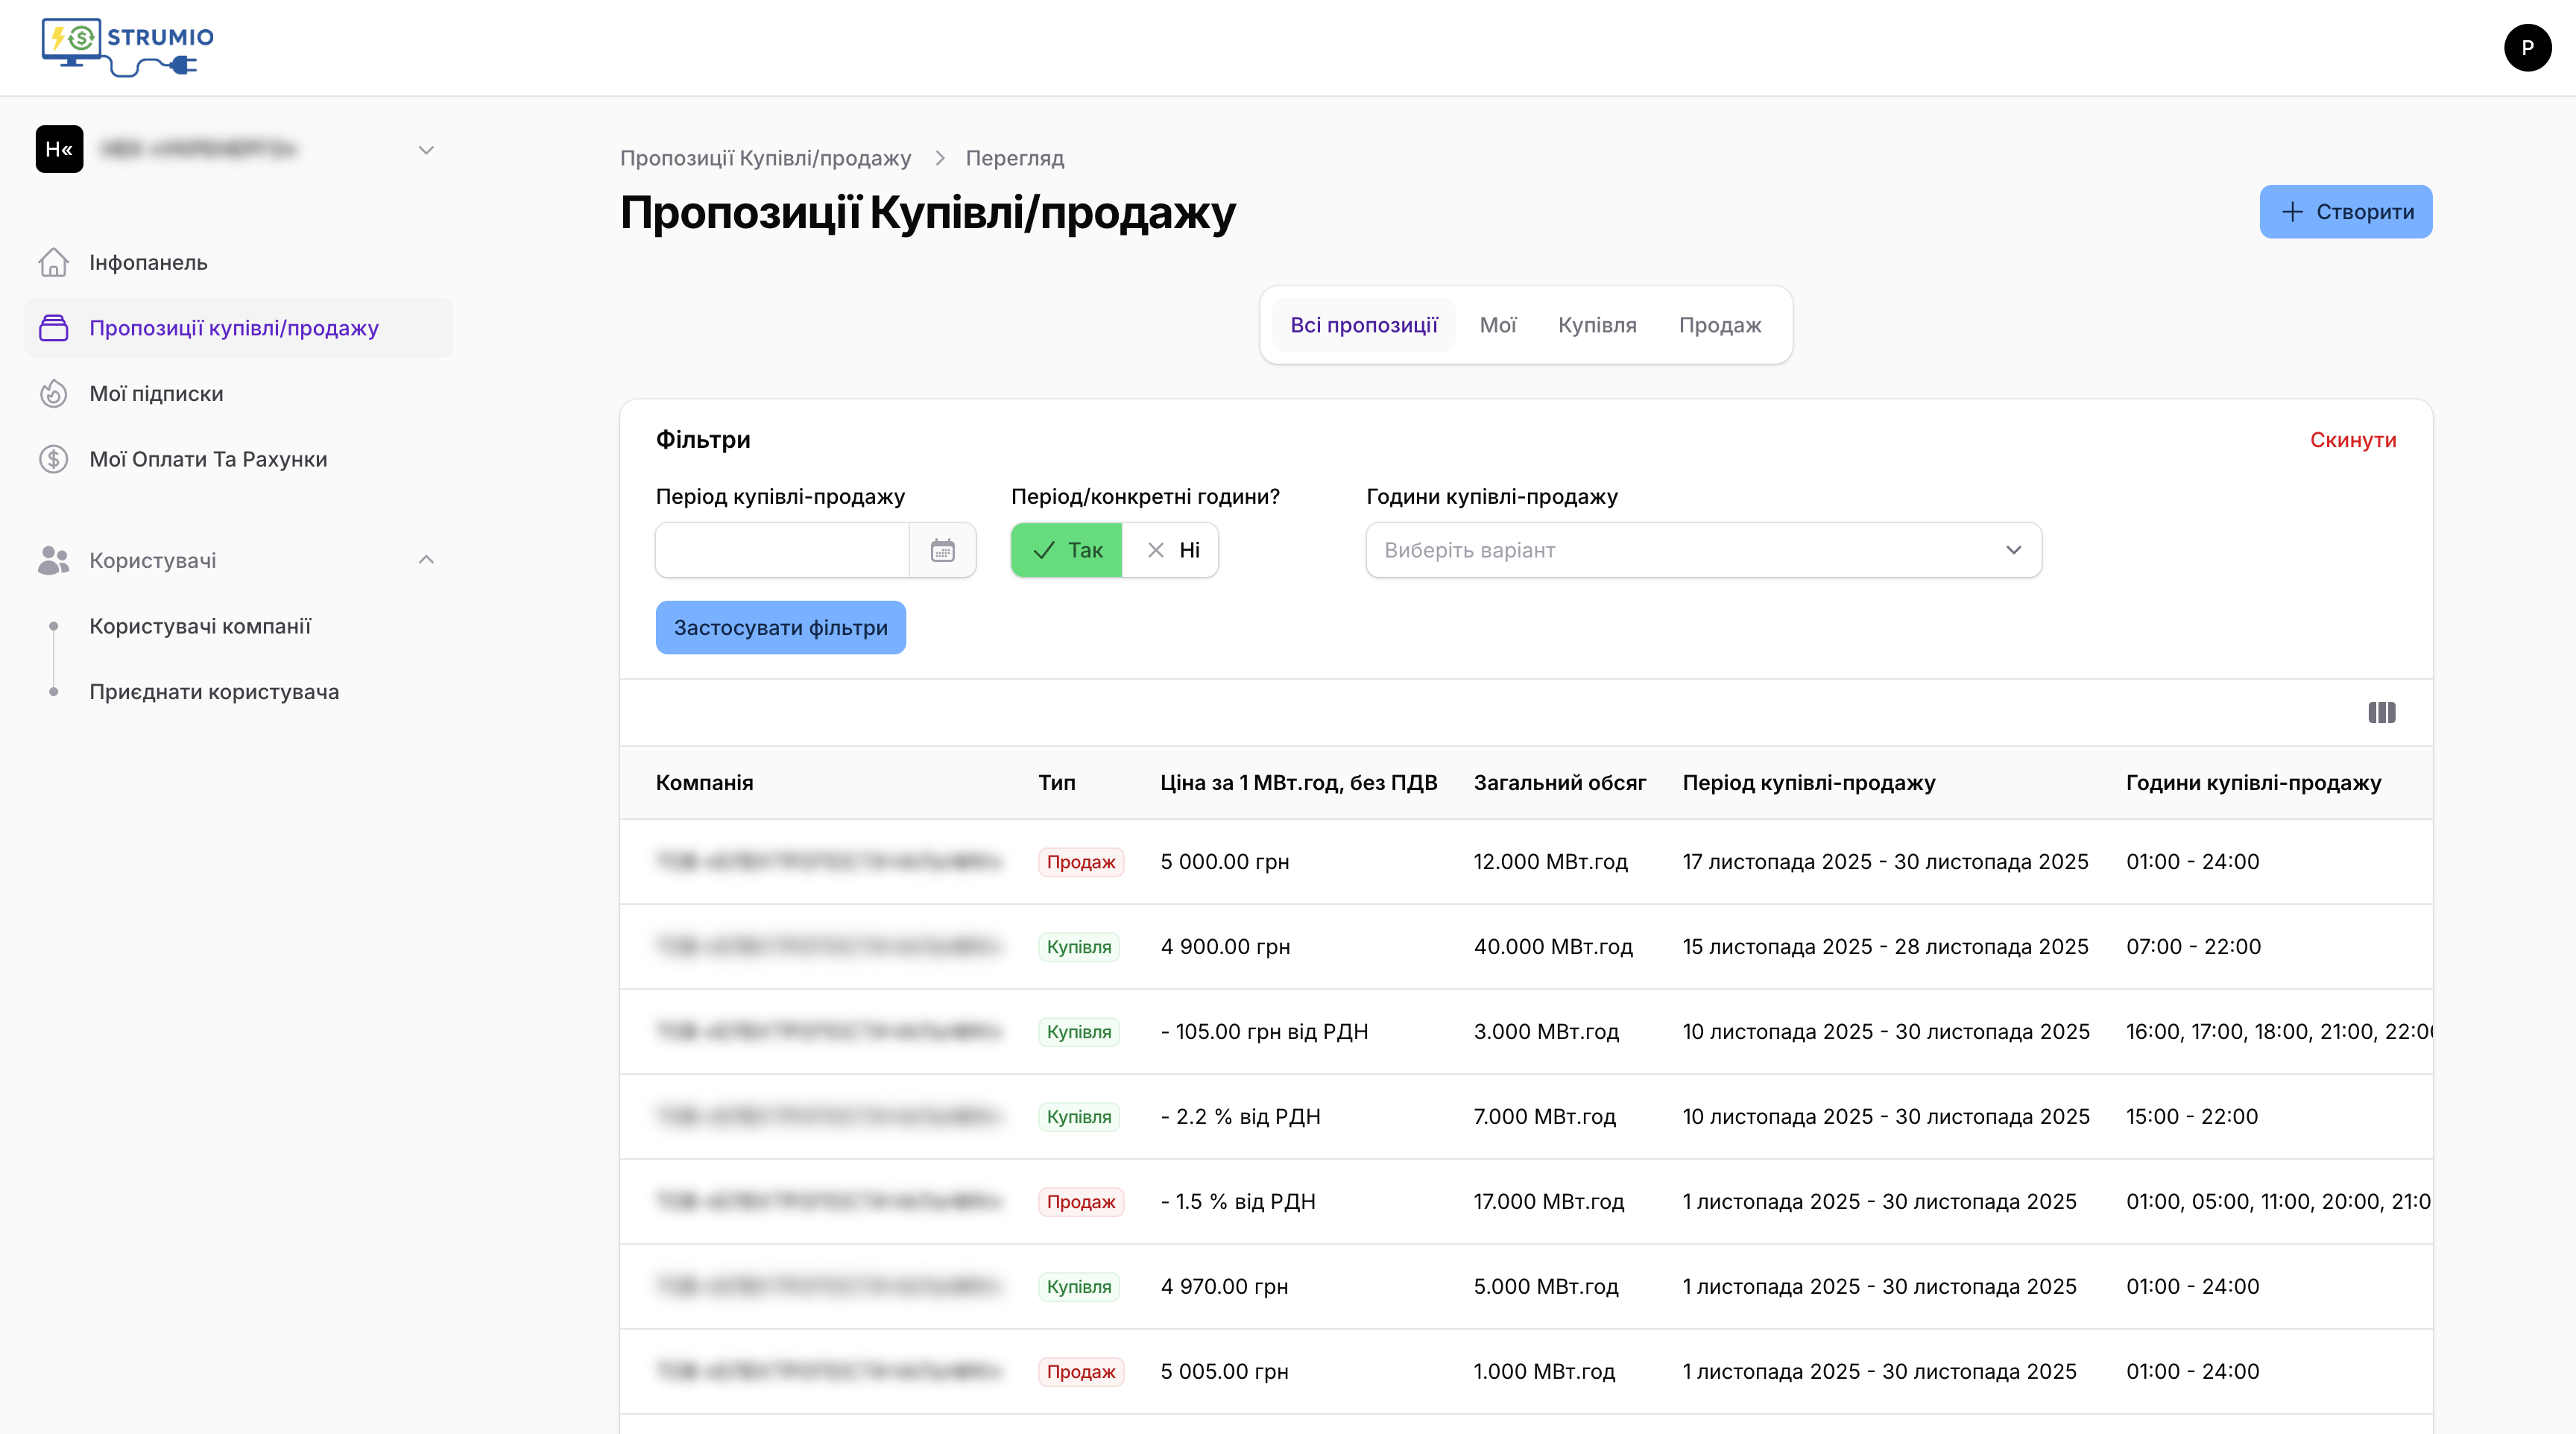The width and height of the screenshot is (2576, 1434).
Task: Open Мої підписки flame icon
Action: [53, 394]
